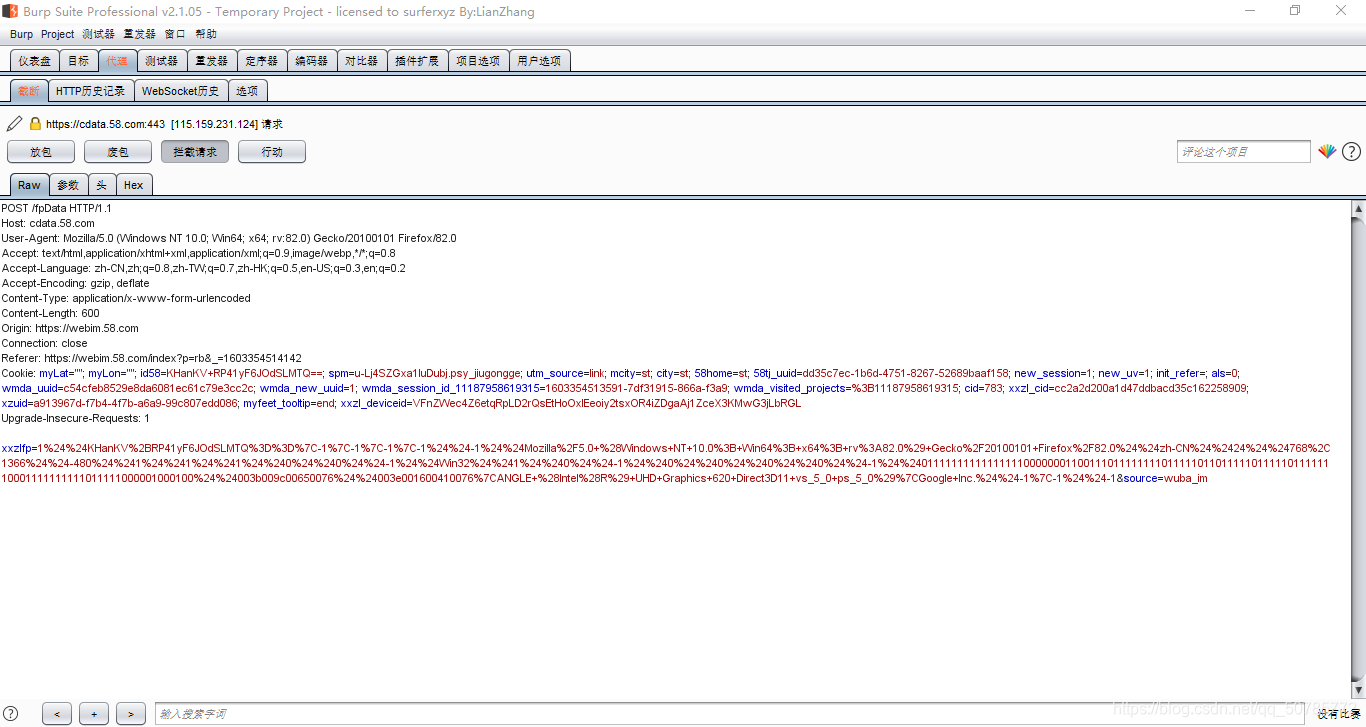Open the rainbow highlight color picker
This screenshot has height=727, width=1366.
1327,152
